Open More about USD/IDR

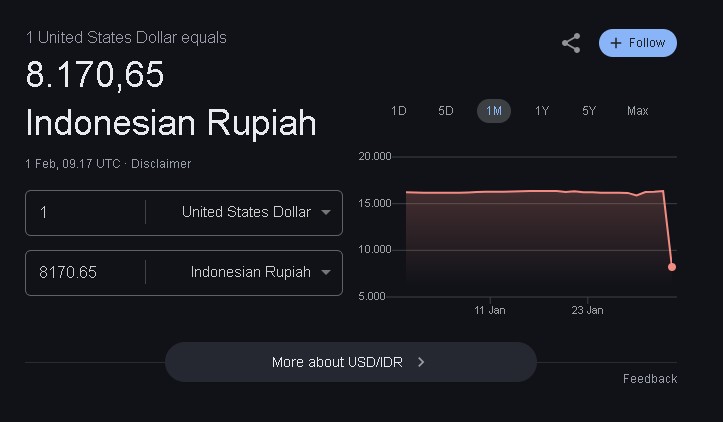click(351, 362)
